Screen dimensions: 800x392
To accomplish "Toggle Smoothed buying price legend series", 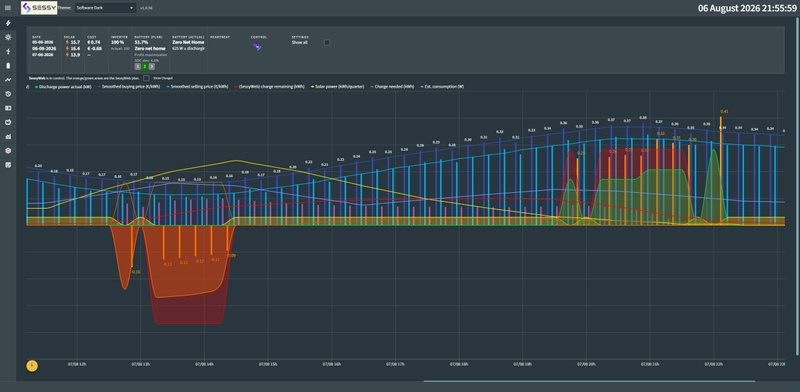I will tap(129, 87).
